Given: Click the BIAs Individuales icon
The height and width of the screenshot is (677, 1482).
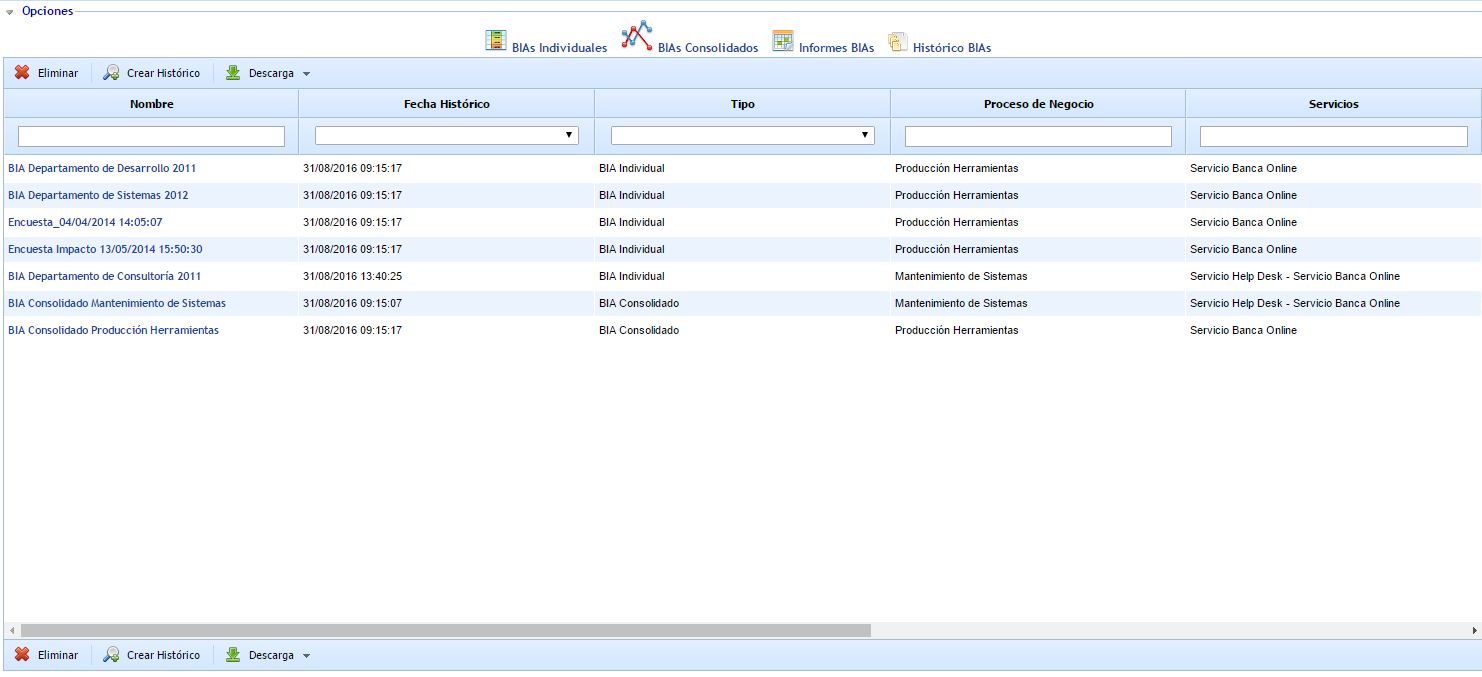Looking at the screenshot, I should coord(495,41).
